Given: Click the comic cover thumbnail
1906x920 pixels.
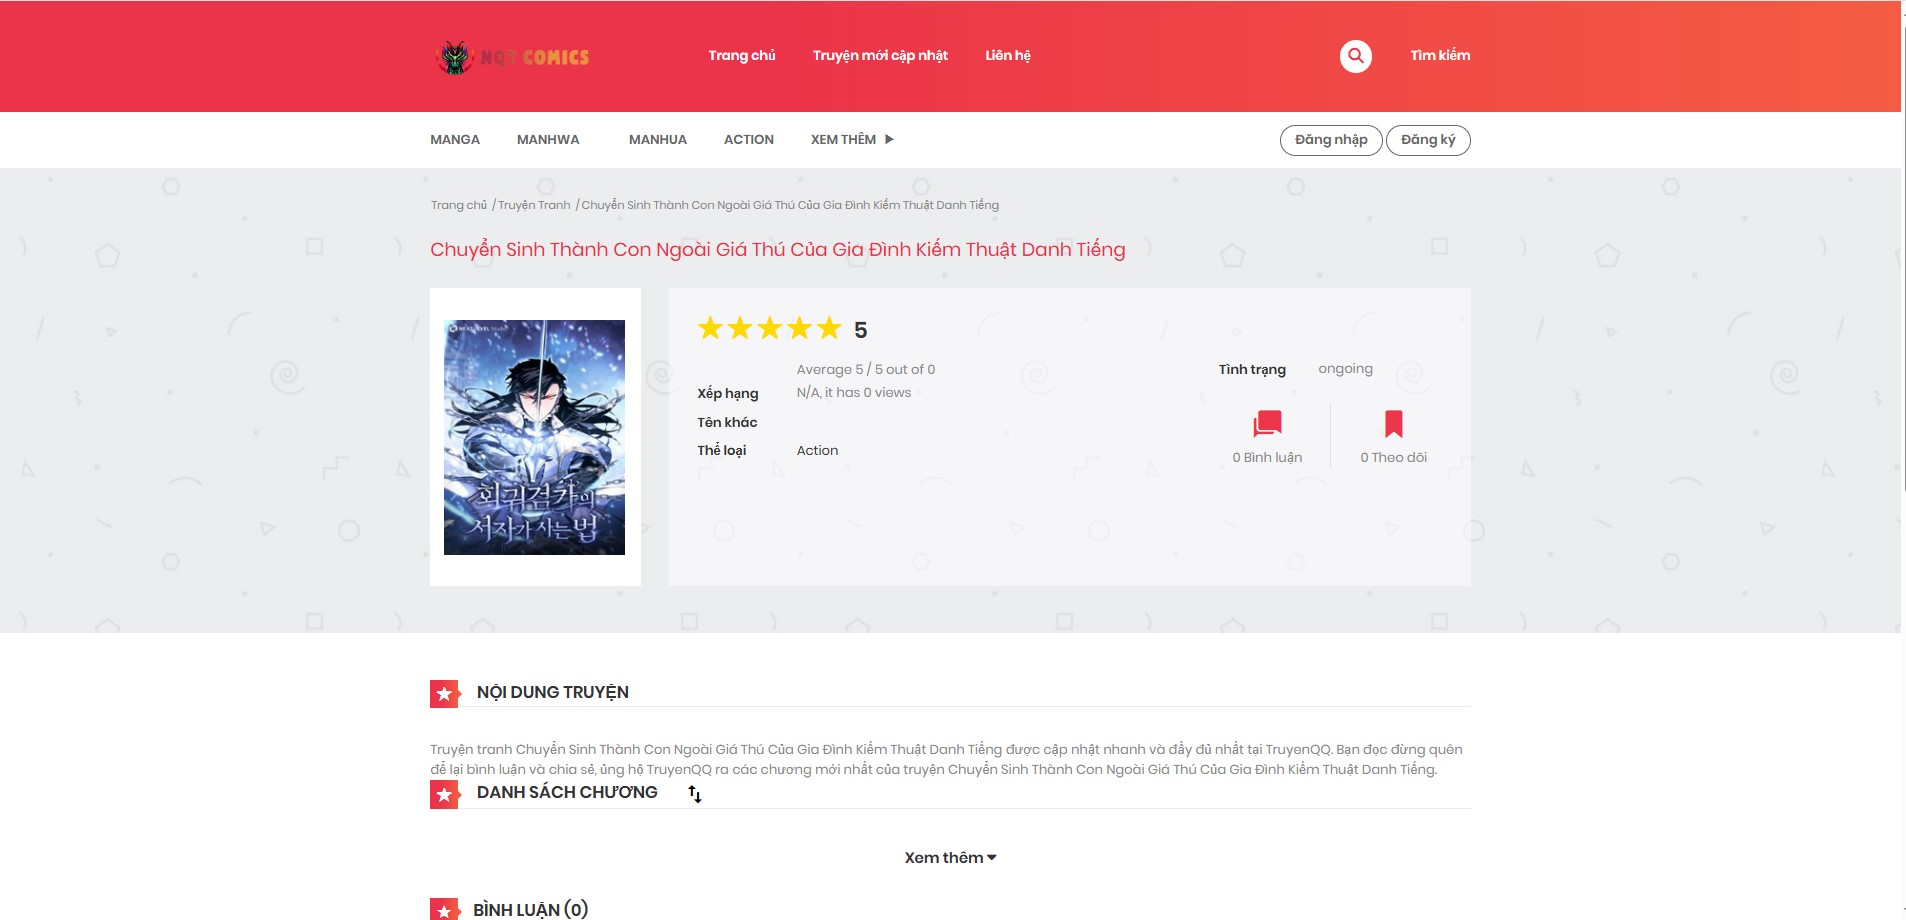Looking at the screenshot, I should 534,437.
